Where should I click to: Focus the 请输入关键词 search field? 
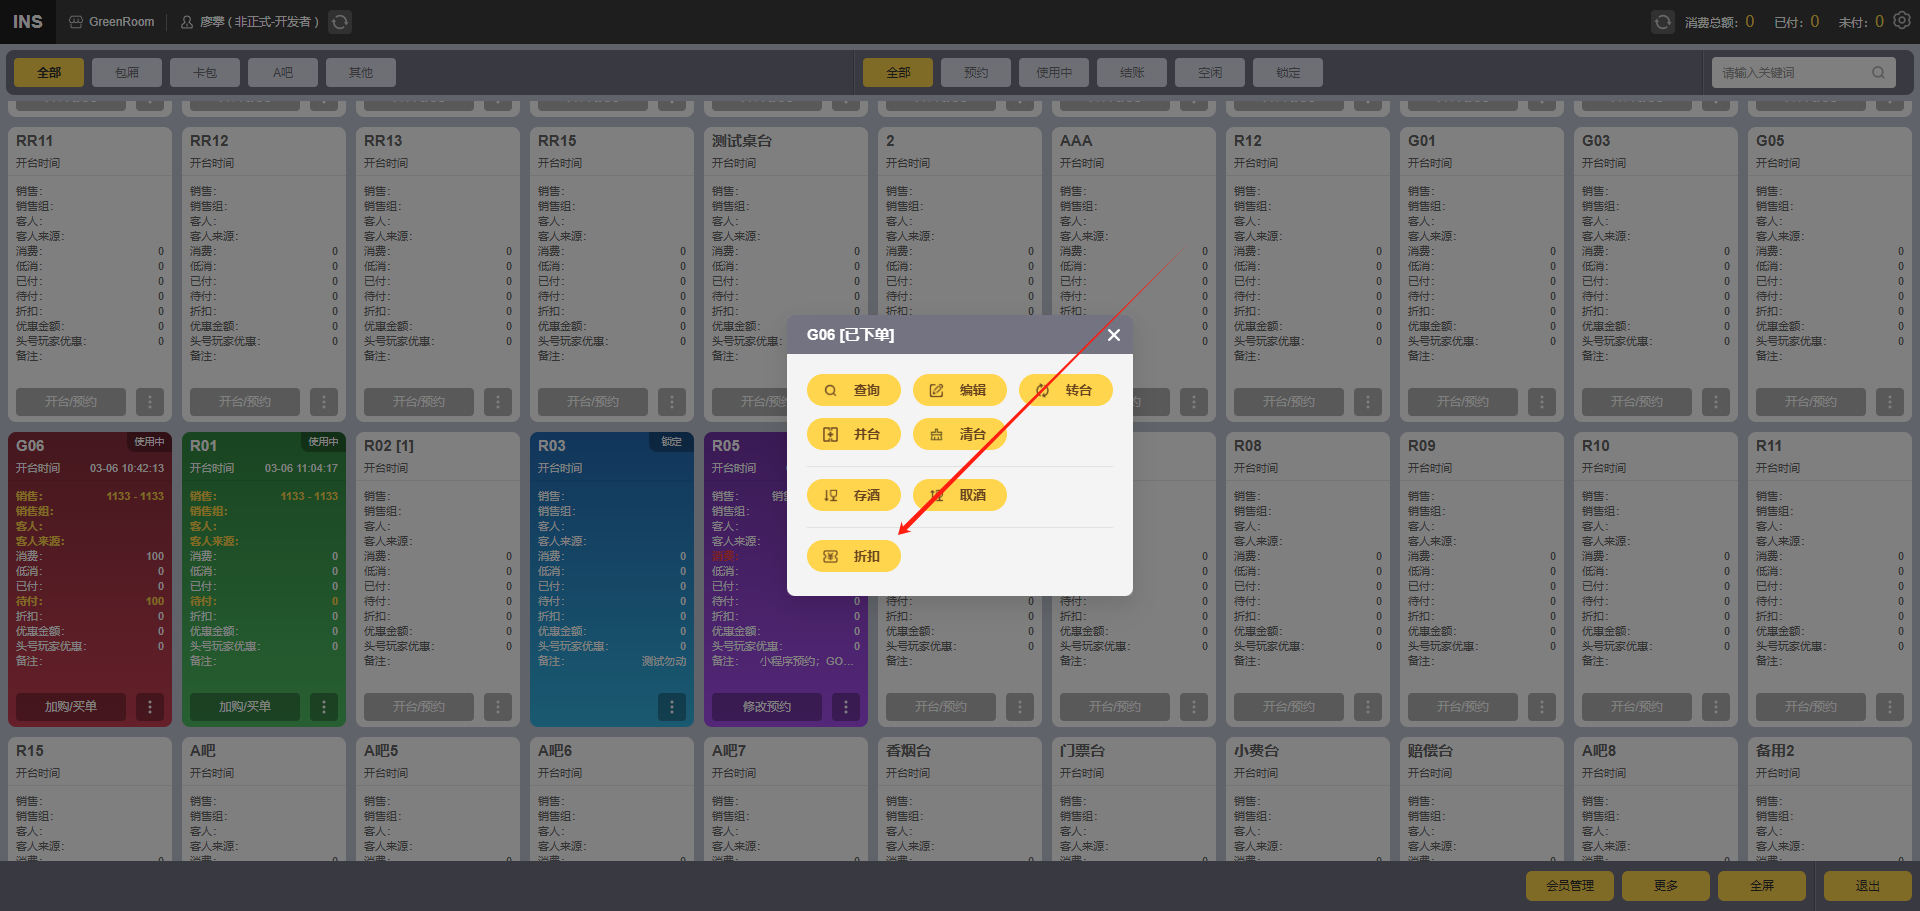click(1803, 72)
